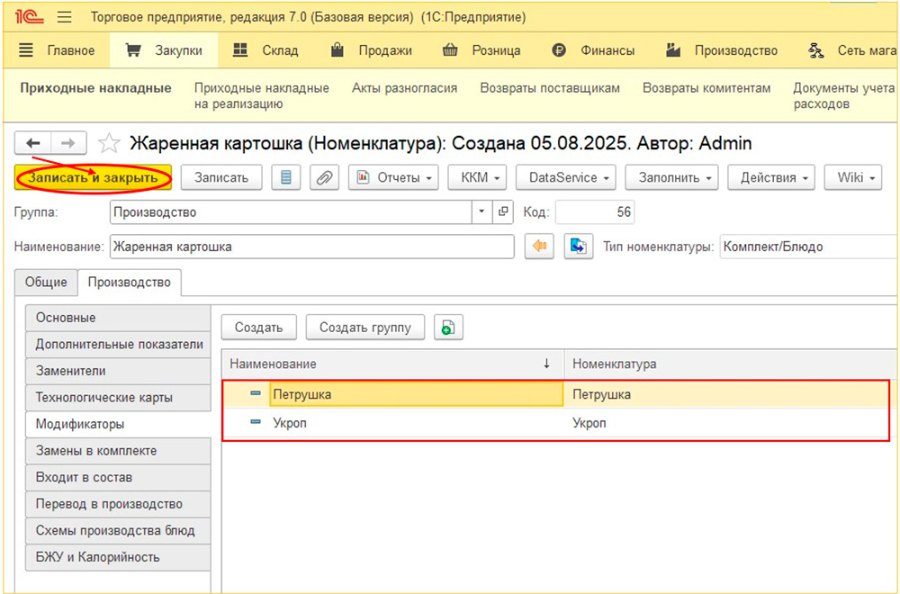Click the Создать группу button
This screenshot has height=594, width=900.
click(365, 327)
